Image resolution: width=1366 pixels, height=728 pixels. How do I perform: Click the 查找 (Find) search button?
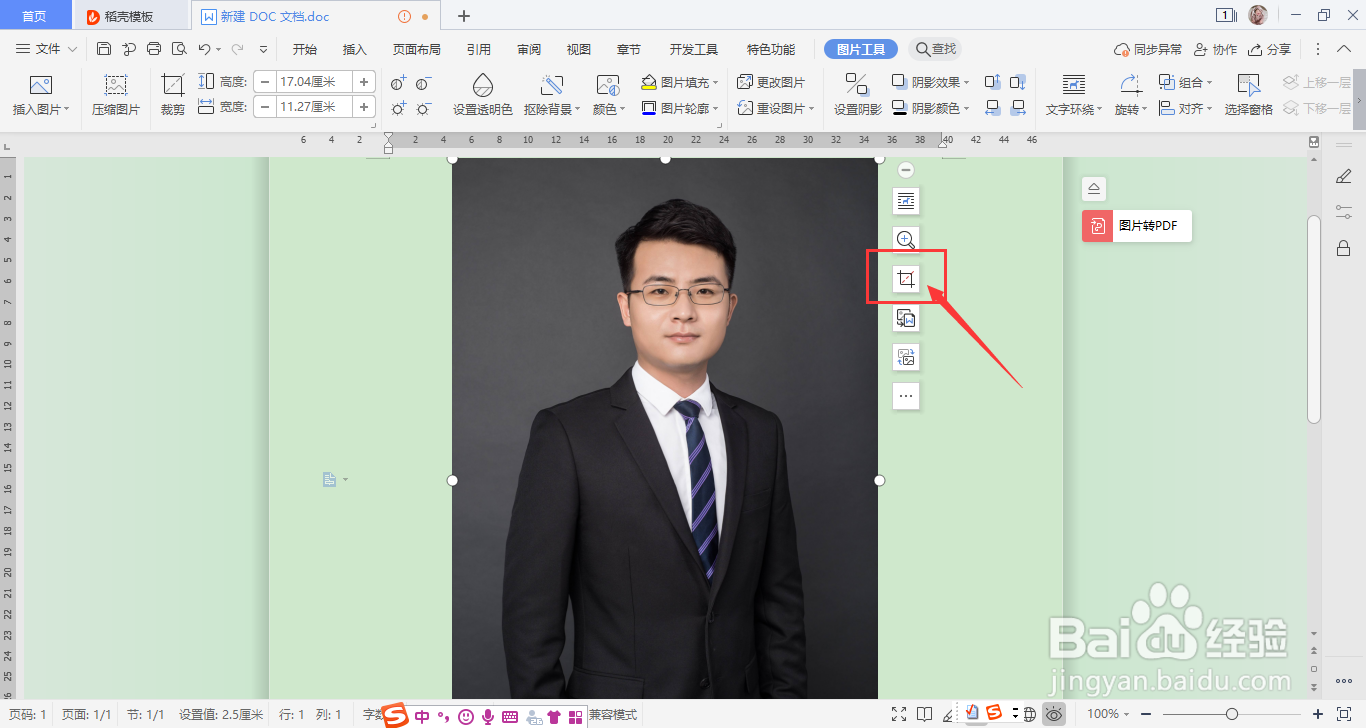pyautogui.click(x=935, y=49)
